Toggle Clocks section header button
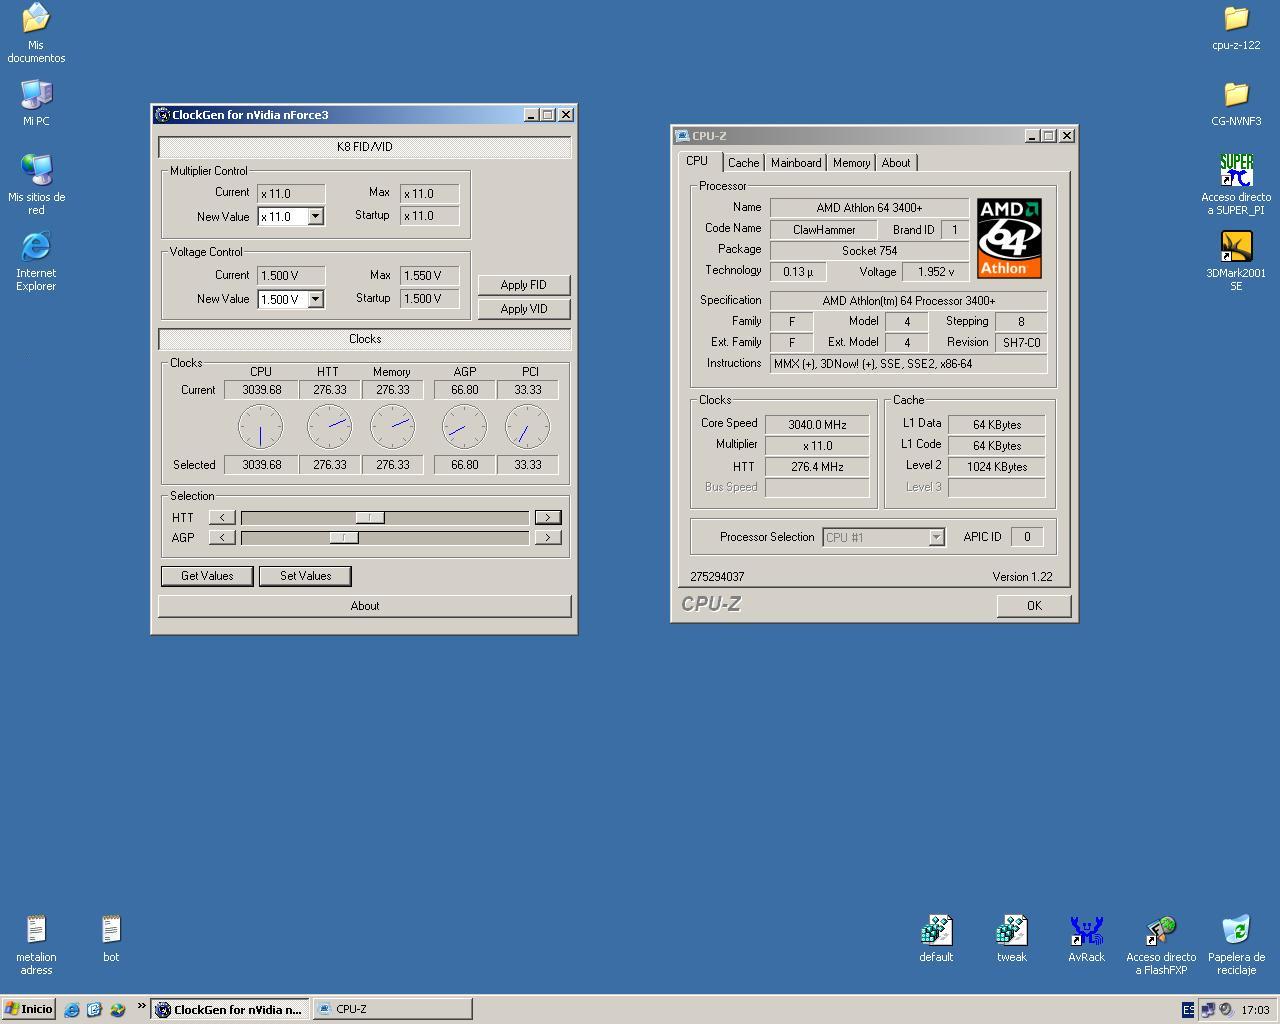This screenshot has width=1280, height=1024. [x=365, y=339]
